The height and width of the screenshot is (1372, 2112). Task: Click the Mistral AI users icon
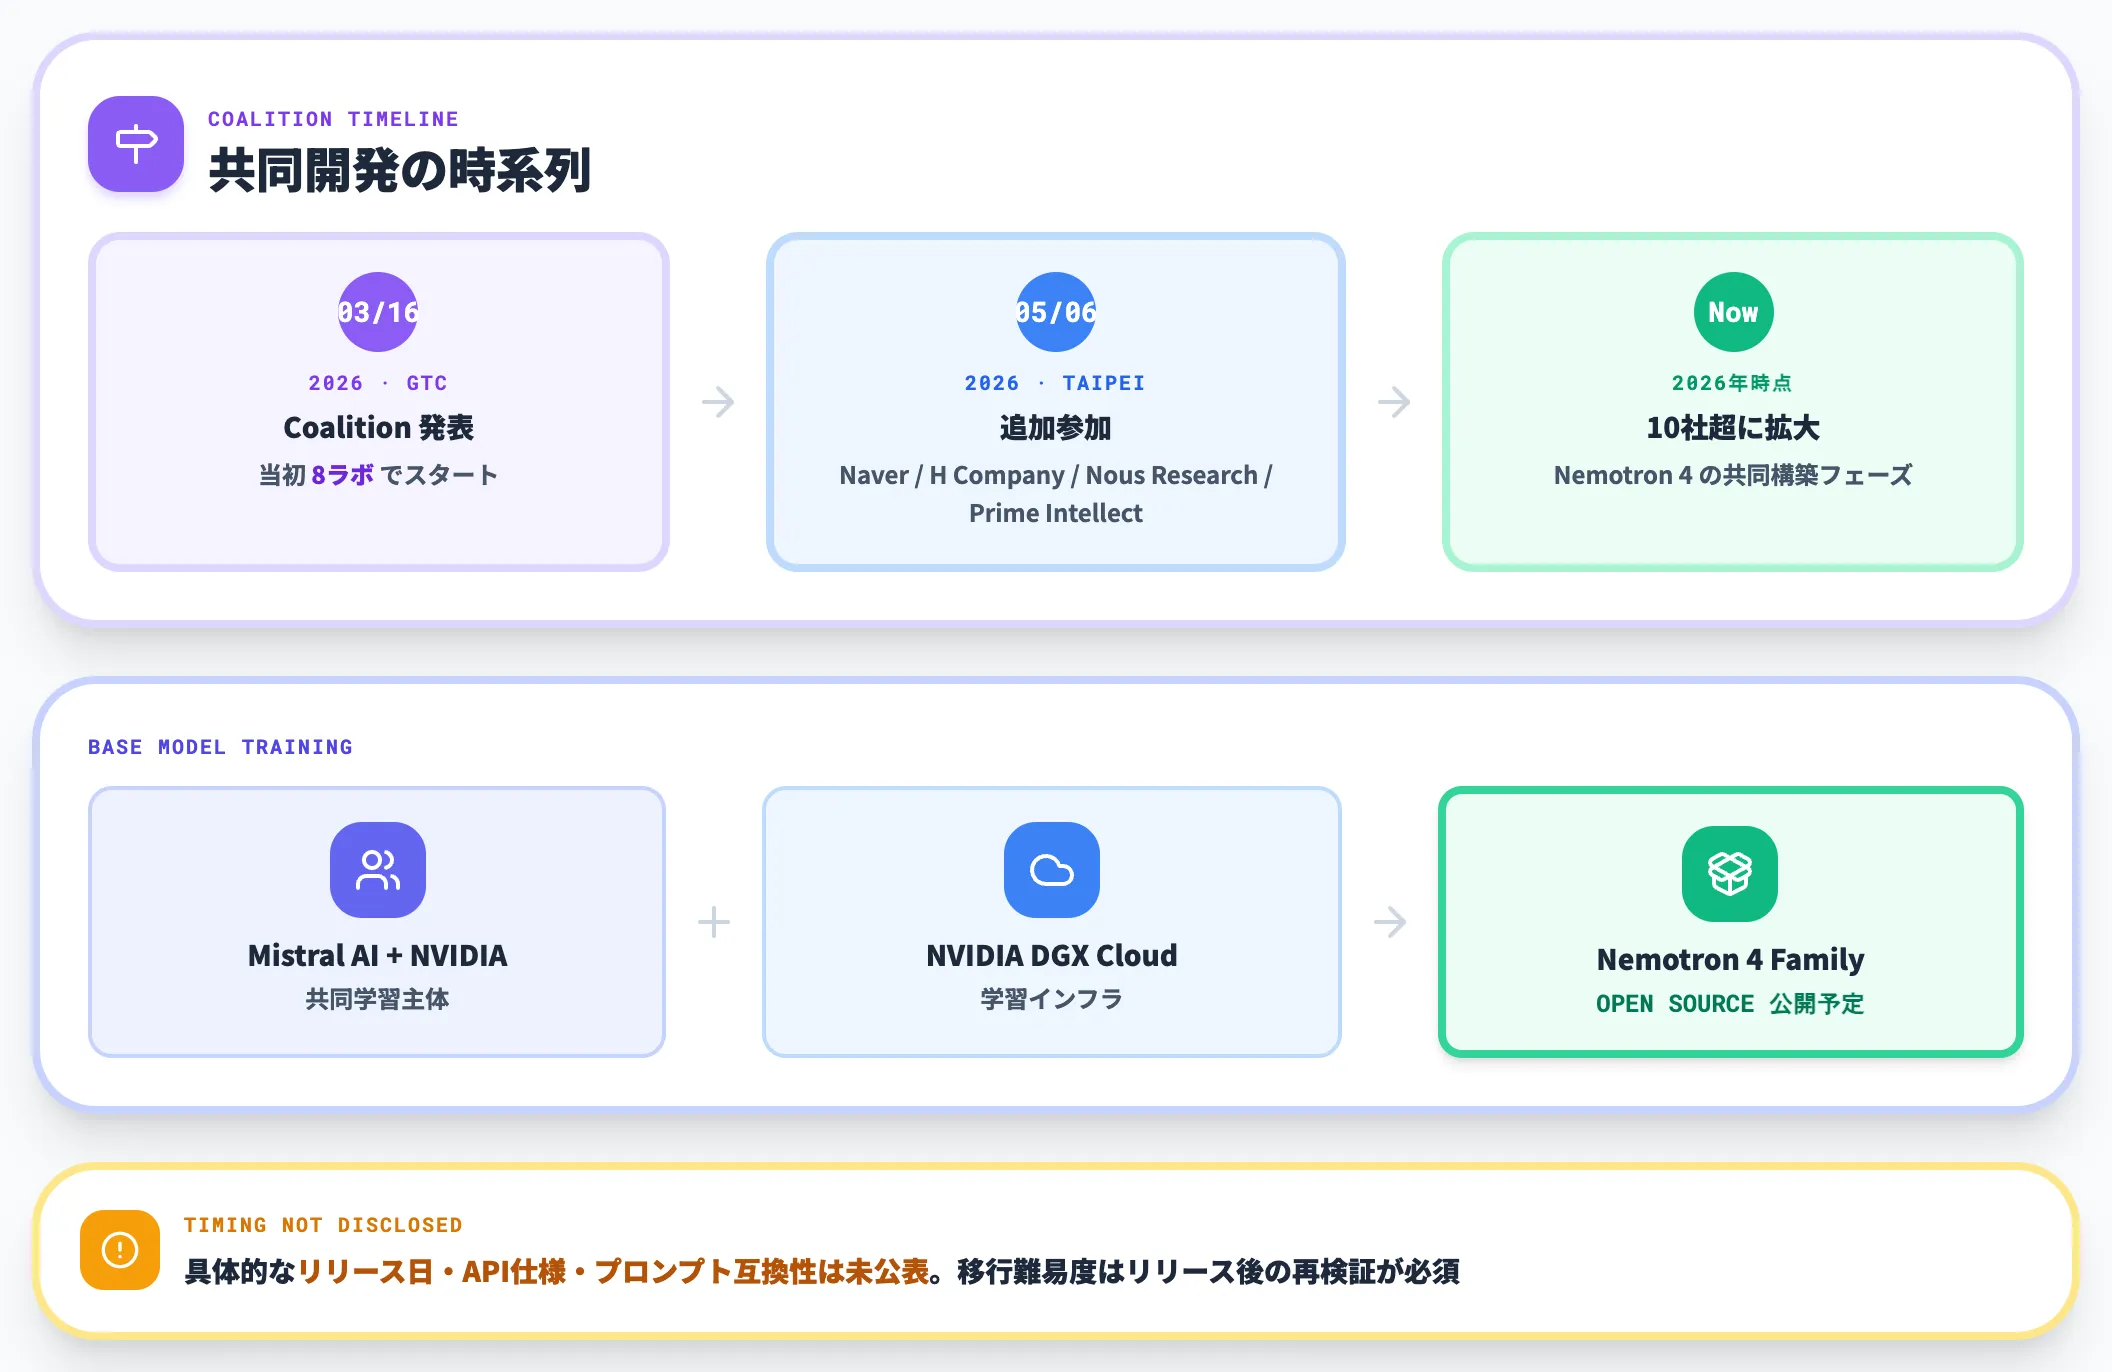(x=378, y=870)
